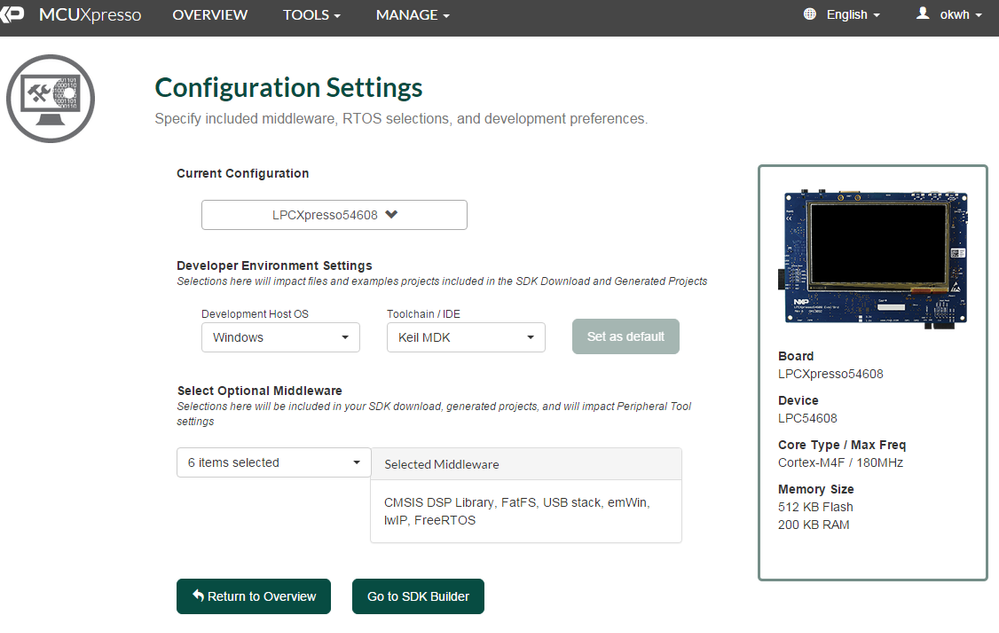Click the configuration settings monitor icon
The image size is (999, 633).
(50, 99)
